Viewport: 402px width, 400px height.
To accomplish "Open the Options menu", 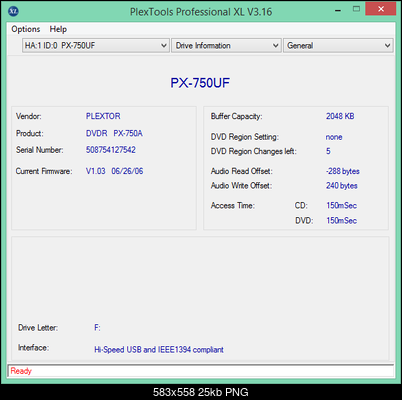I will click(x=26, y=29).
